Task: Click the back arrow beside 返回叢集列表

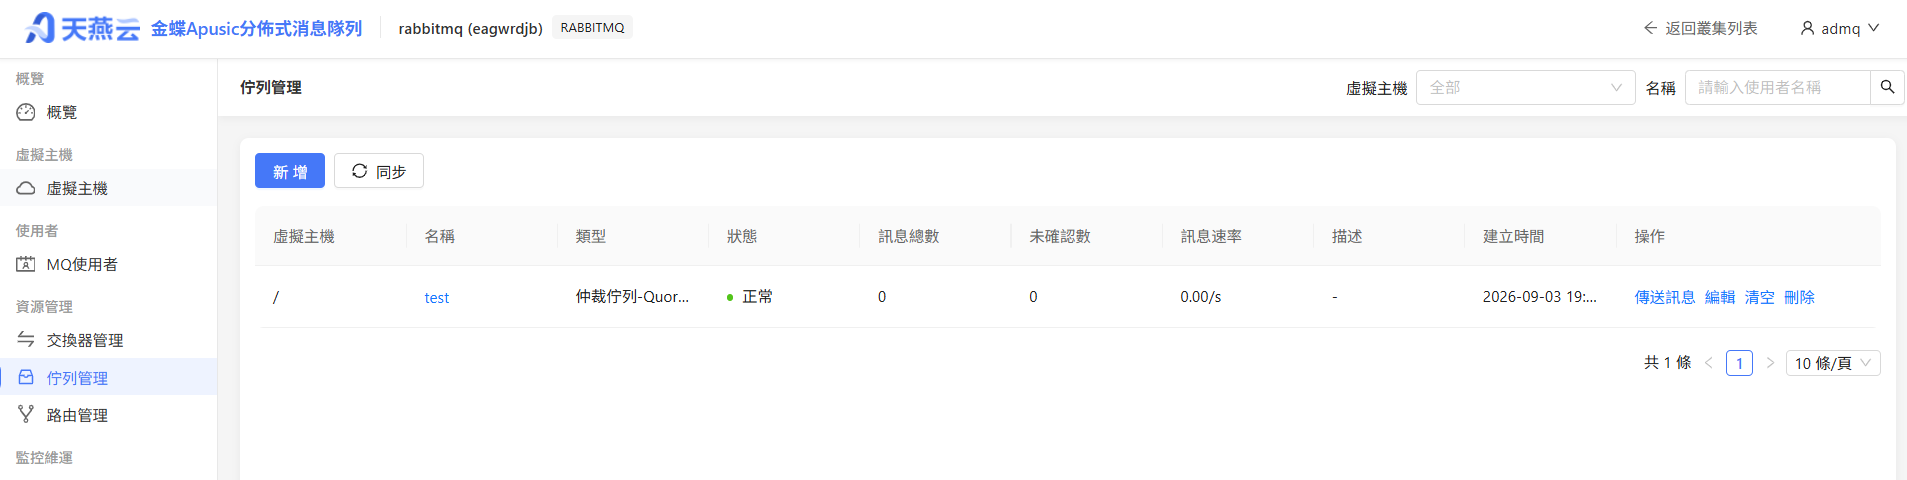Action: pos(1650,28)
